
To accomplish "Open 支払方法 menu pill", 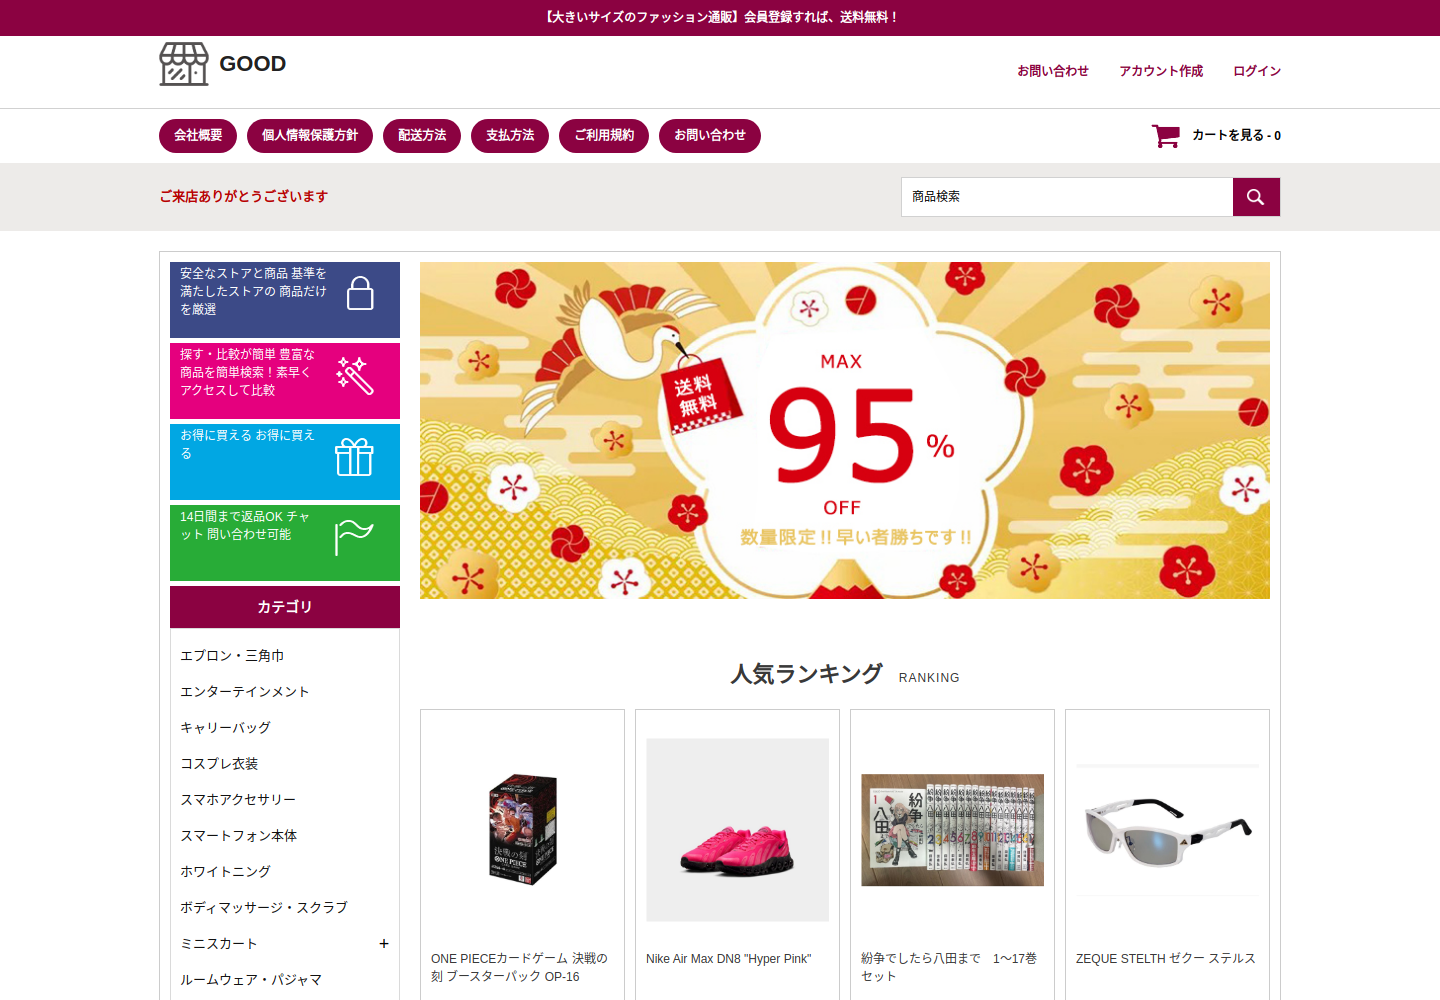I will pos(510,136).
